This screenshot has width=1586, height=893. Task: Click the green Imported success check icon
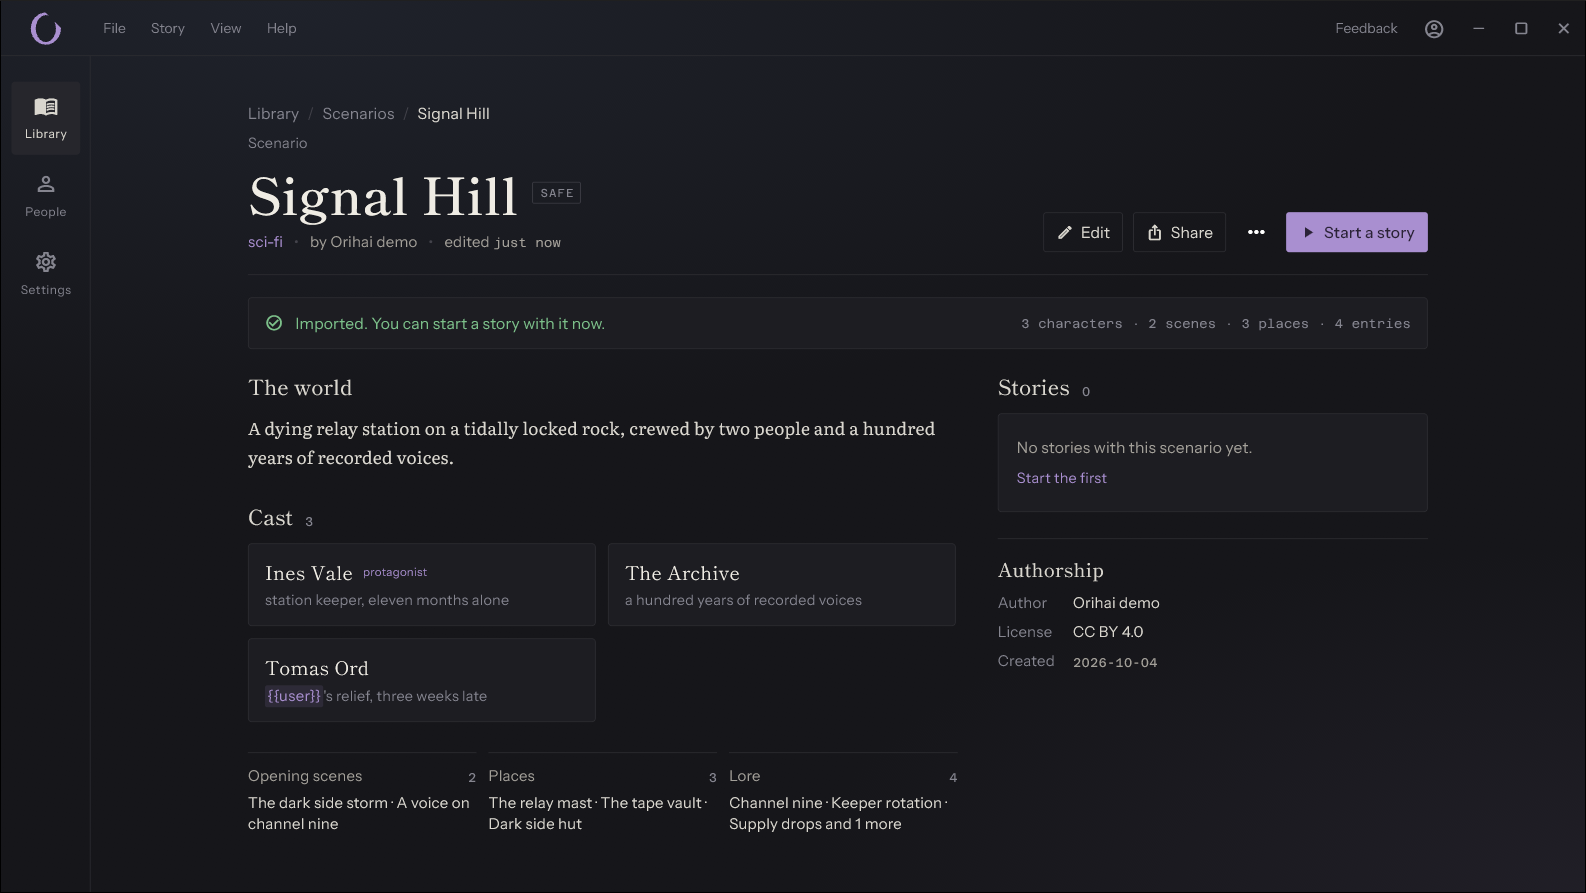tap(274, 323)
